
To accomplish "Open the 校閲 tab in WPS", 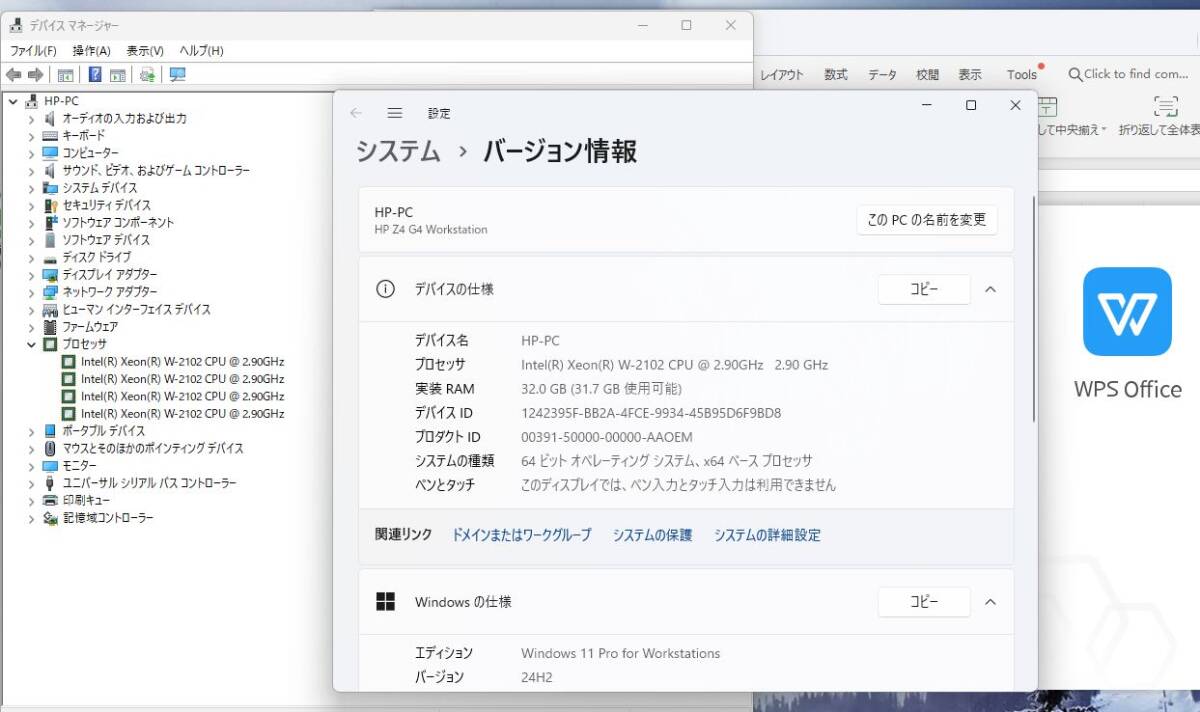I will tap(927, 75).
